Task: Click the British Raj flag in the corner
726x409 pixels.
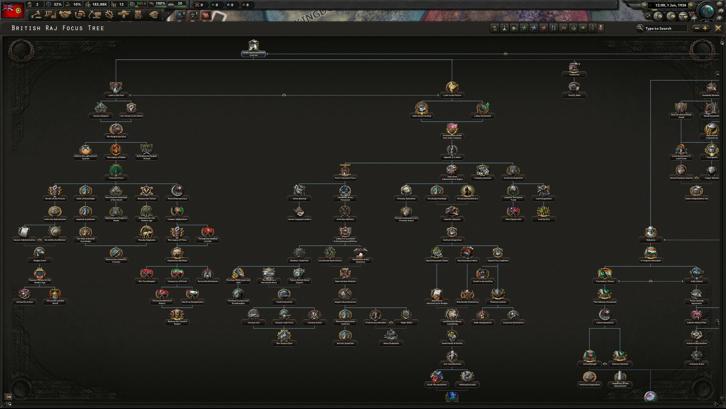Action: (x=13, y=10)
